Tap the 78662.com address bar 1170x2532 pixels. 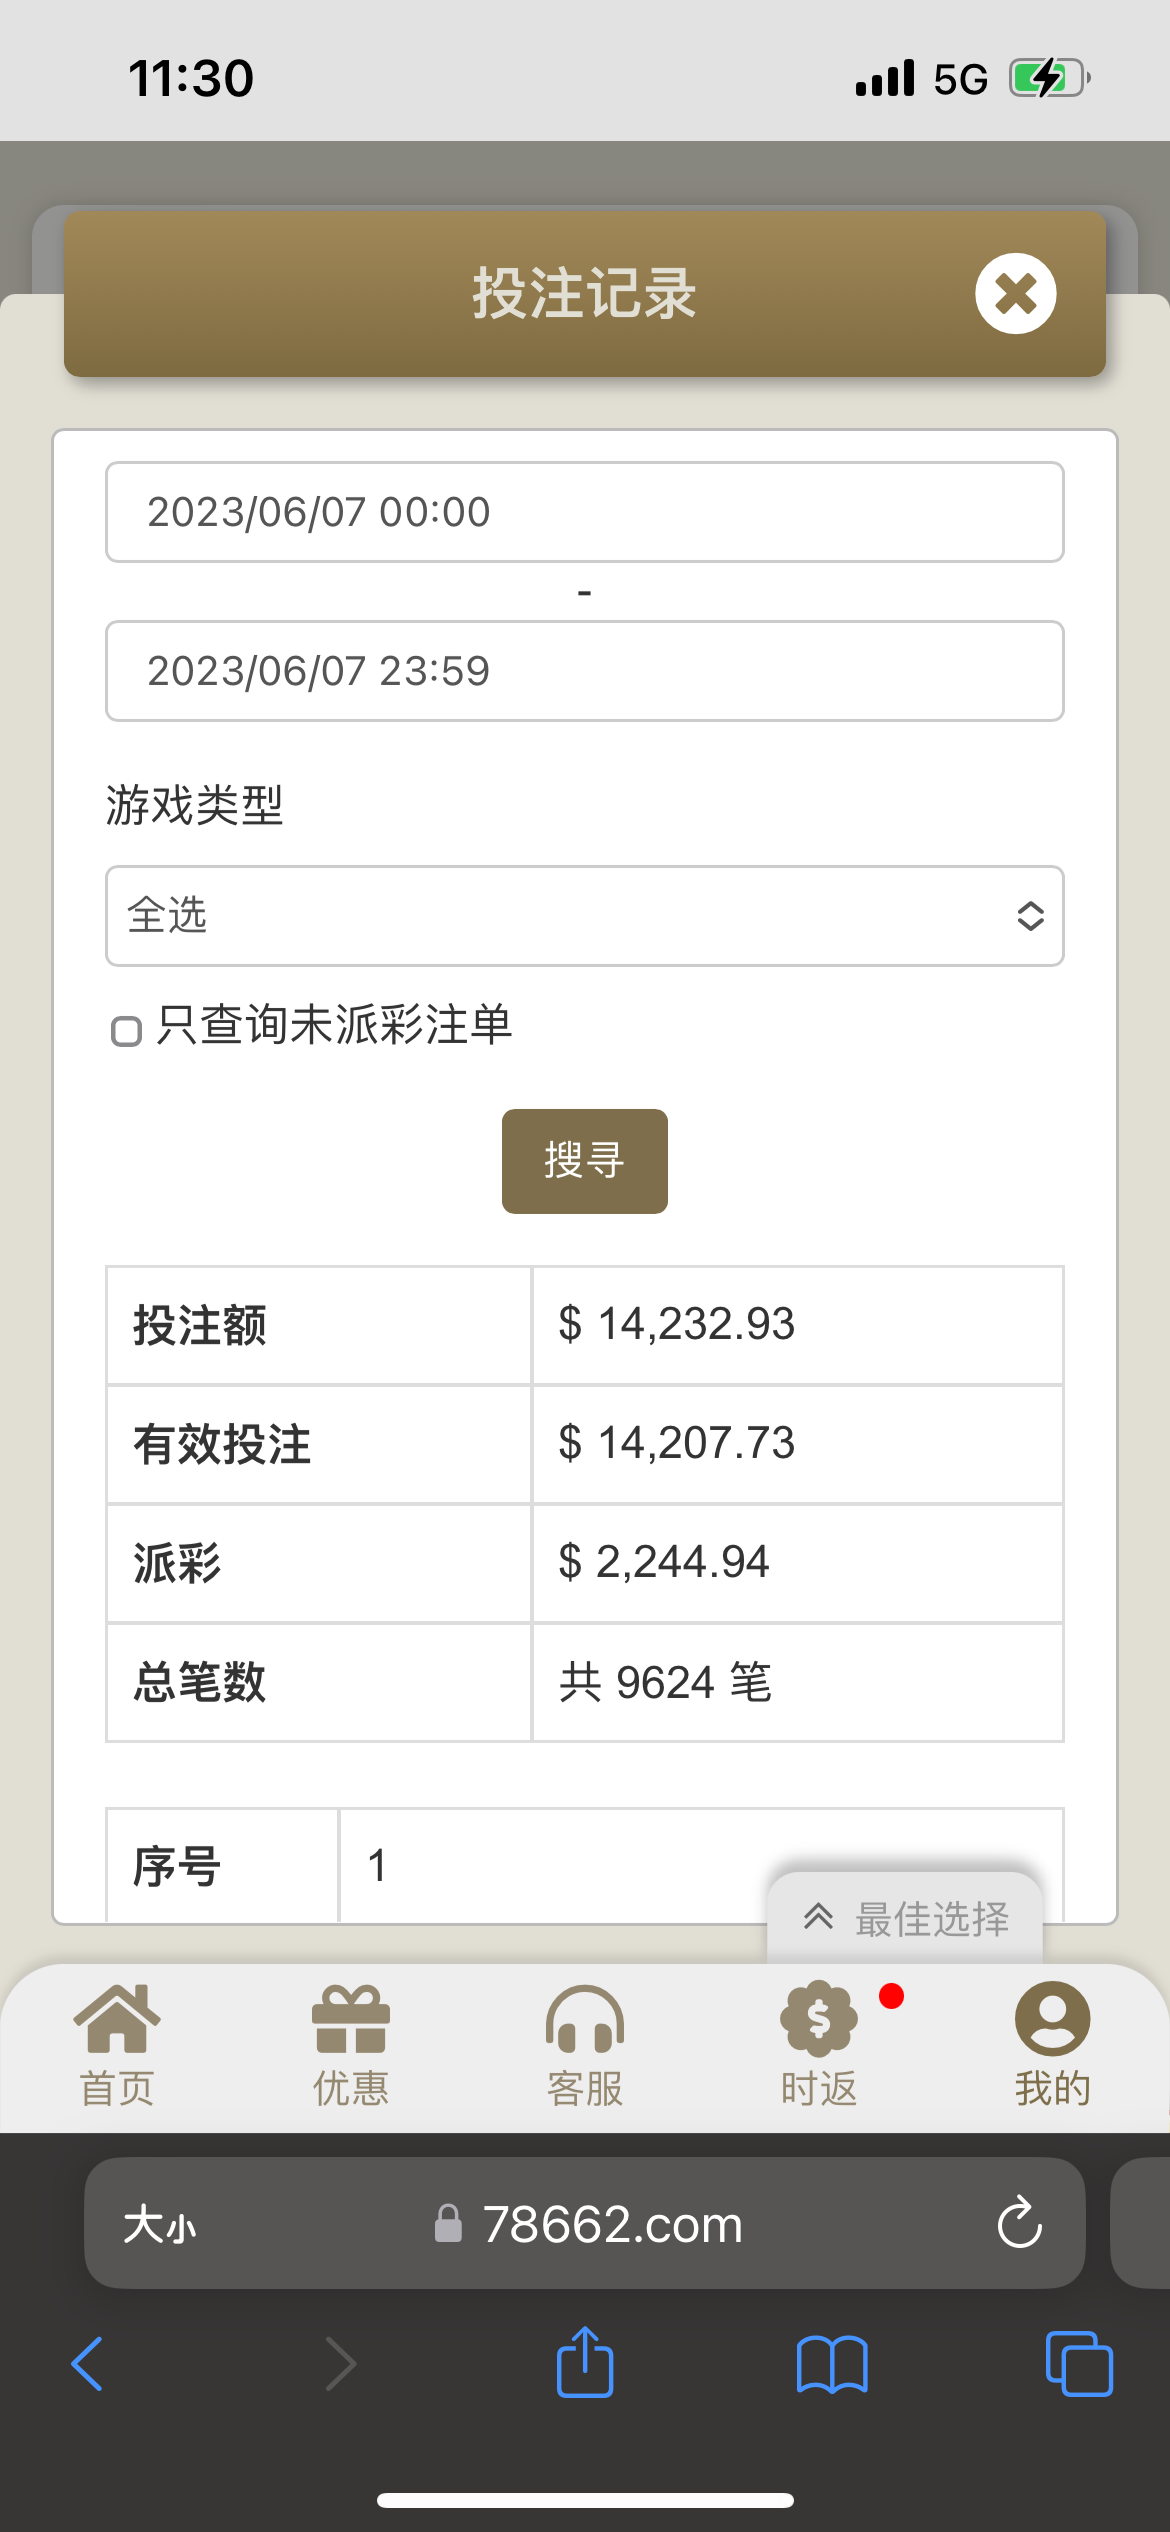[x=612, y=2225]
